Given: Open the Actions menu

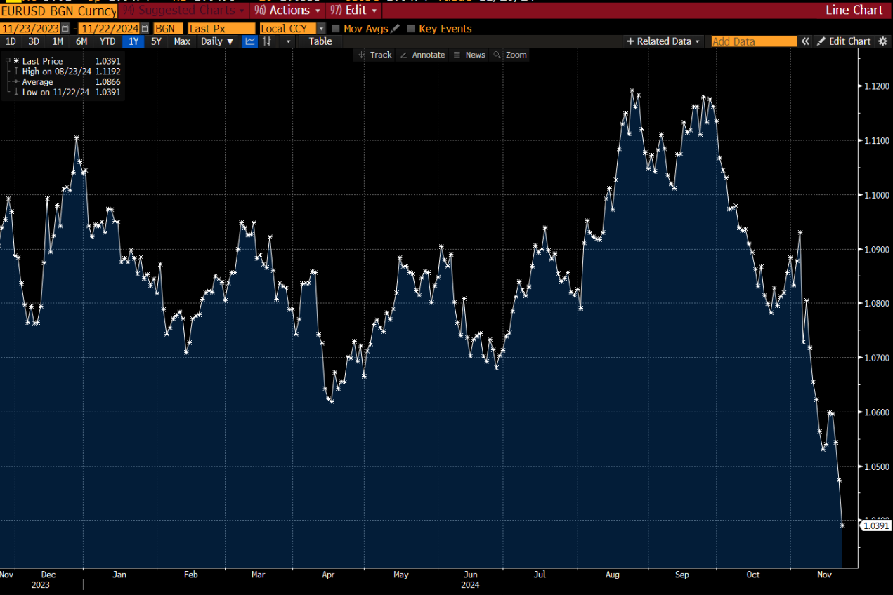Looking at the screenshot, I should click(289, 10).
